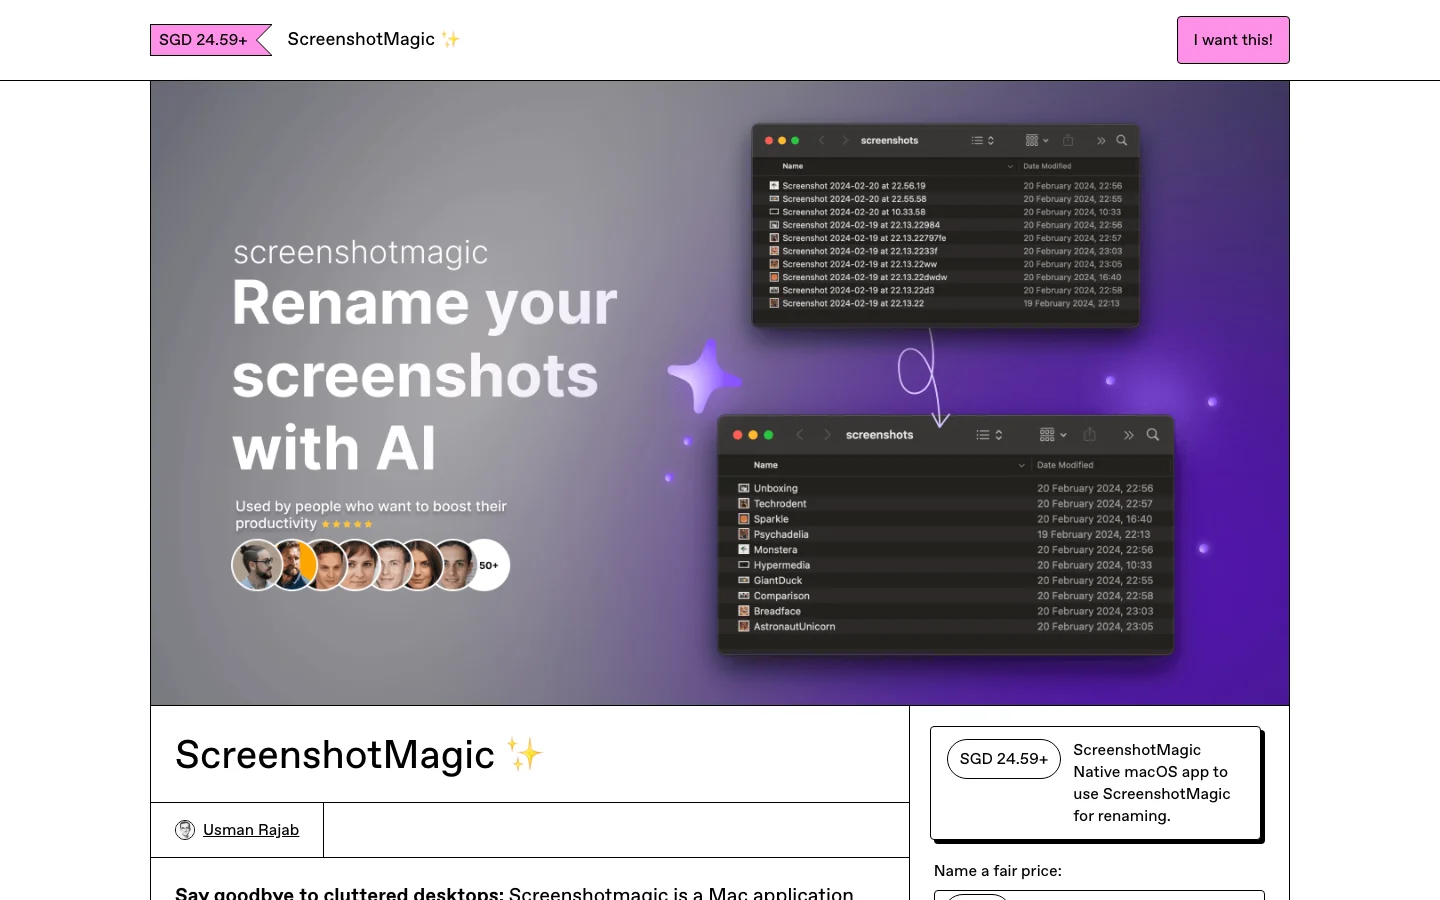This screenshot has height=900, width=1440.
Task: Open group-by grid dropdown in upper Finder window
Action: [1037, 141]
